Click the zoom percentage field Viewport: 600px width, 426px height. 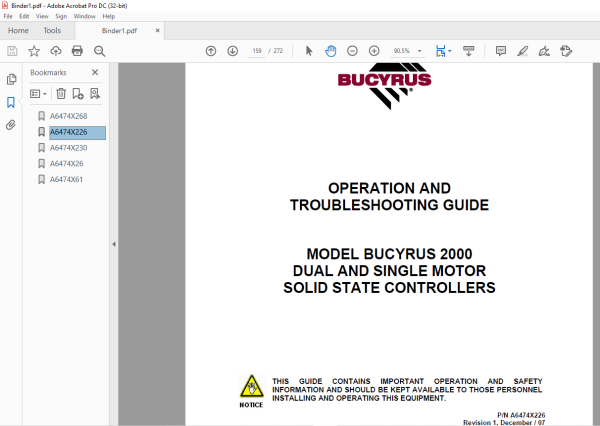pos(401,51)
